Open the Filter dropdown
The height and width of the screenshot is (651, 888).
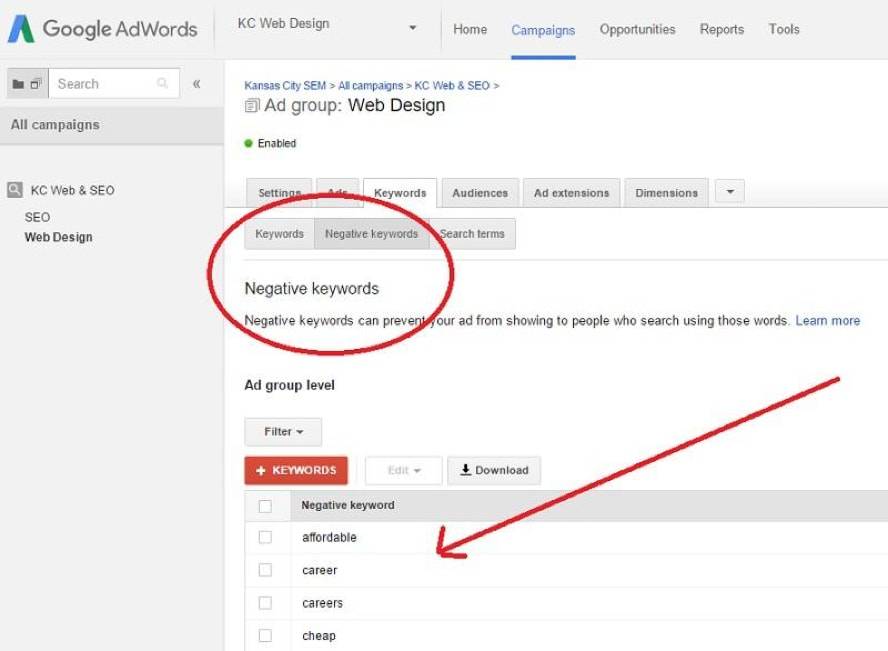[x=283, y=432]
